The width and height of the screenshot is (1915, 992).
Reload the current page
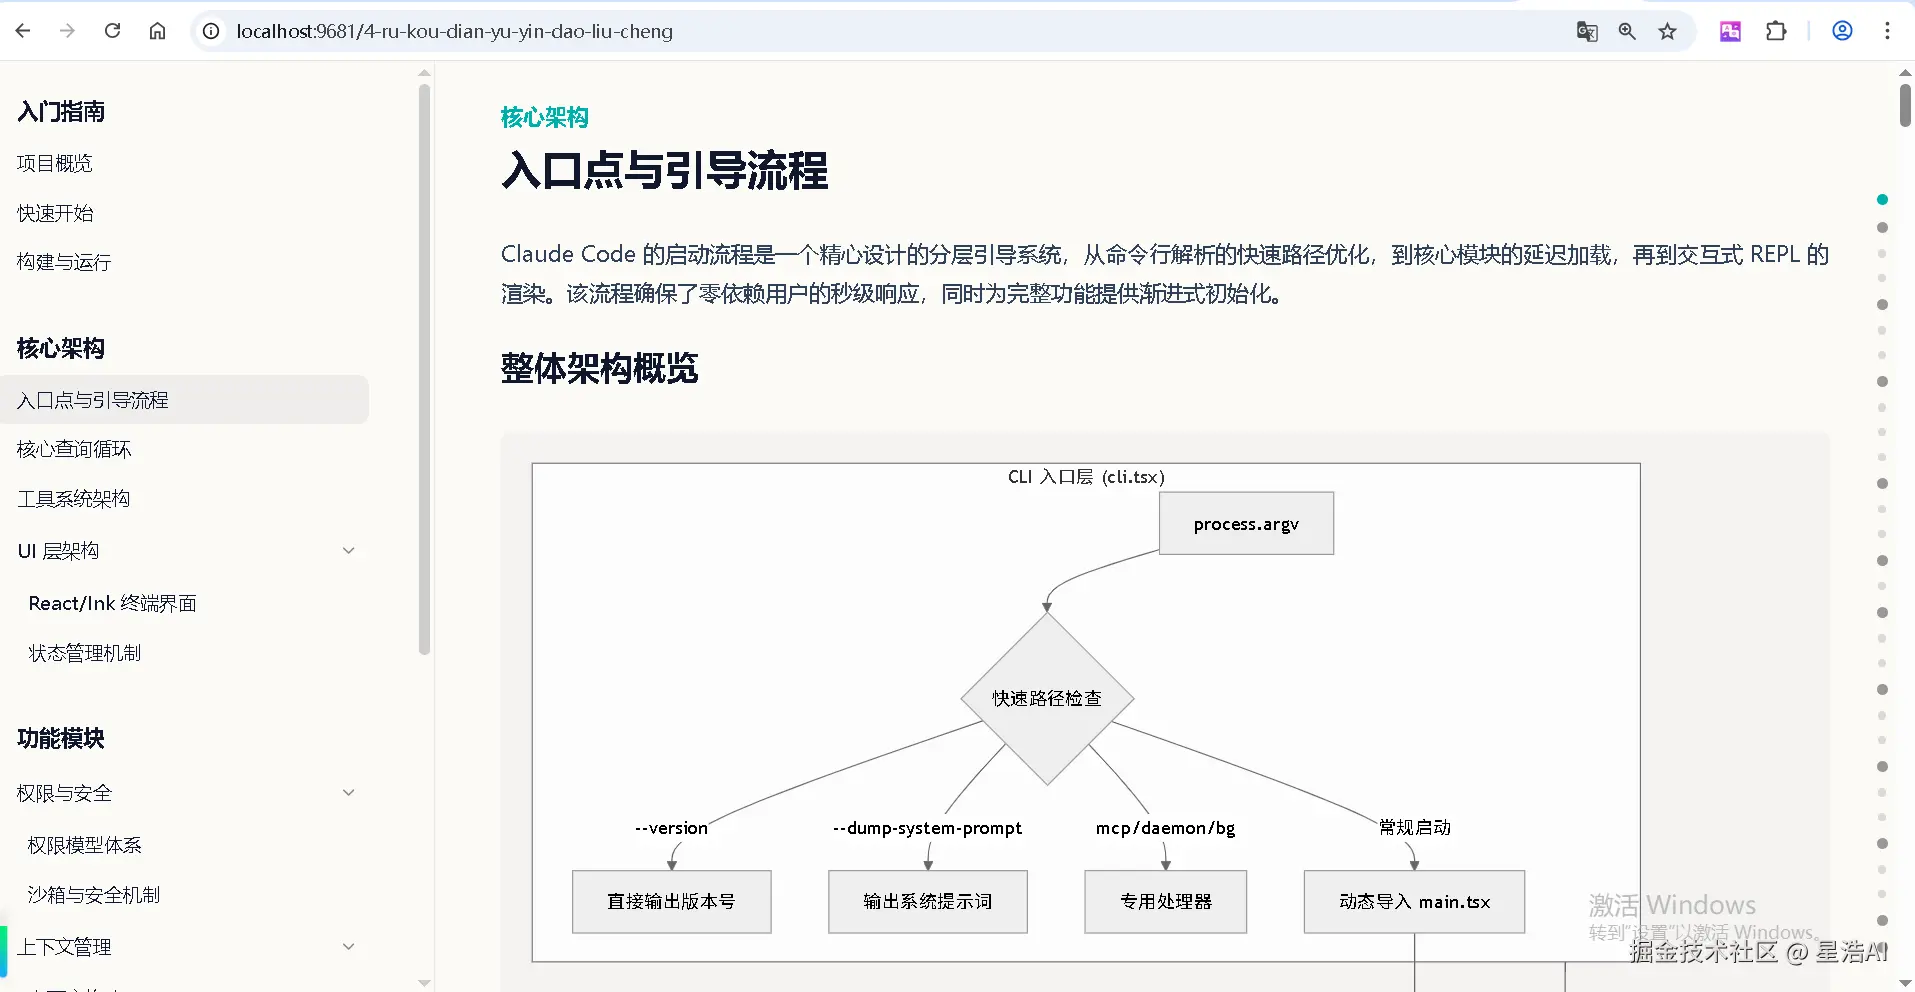click(x=112, y=31)
